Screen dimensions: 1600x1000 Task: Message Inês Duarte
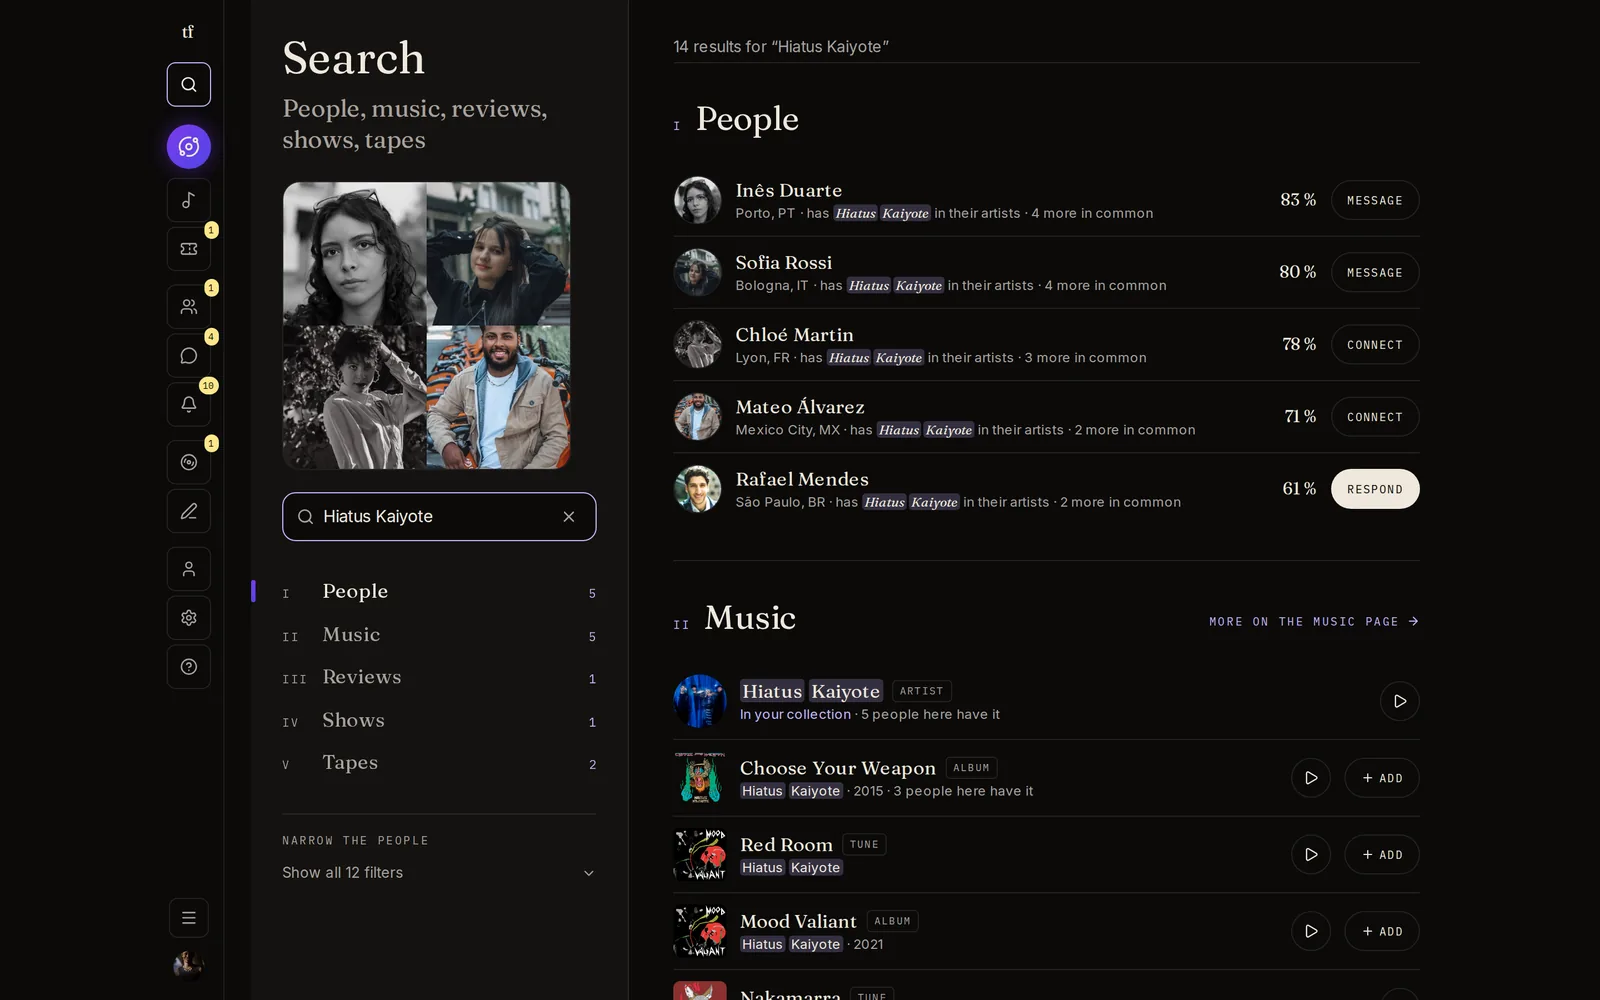pos(1375,201)
